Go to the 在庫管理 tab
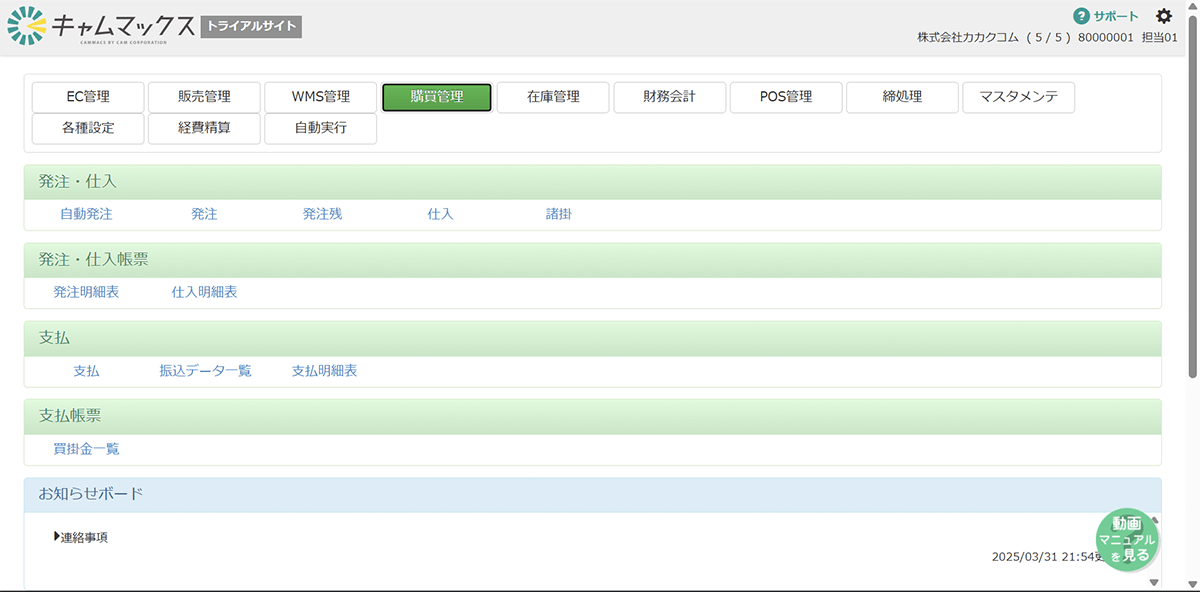 click(x=553, y=97)
